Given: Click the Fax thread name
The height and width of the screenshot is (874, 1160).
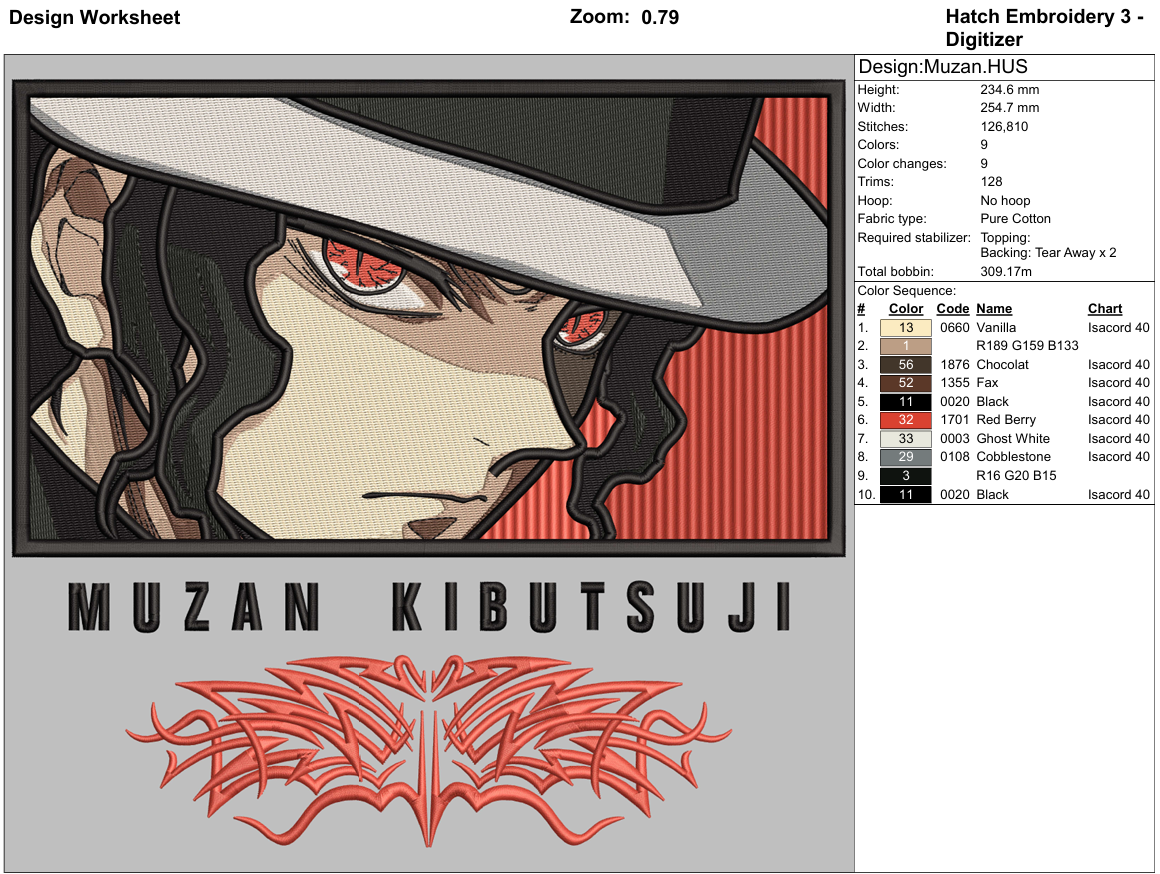Looking at the screenshot, I should 987,383.
